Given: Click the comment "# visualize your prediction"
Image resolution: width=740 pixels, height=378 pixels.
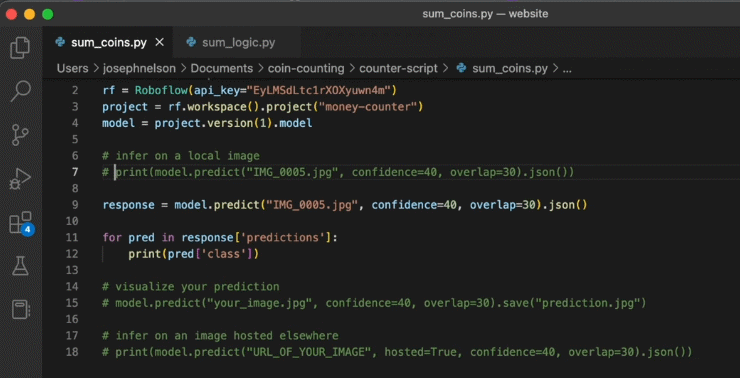Looking at the screenshot, I should [x=191, y=287].
